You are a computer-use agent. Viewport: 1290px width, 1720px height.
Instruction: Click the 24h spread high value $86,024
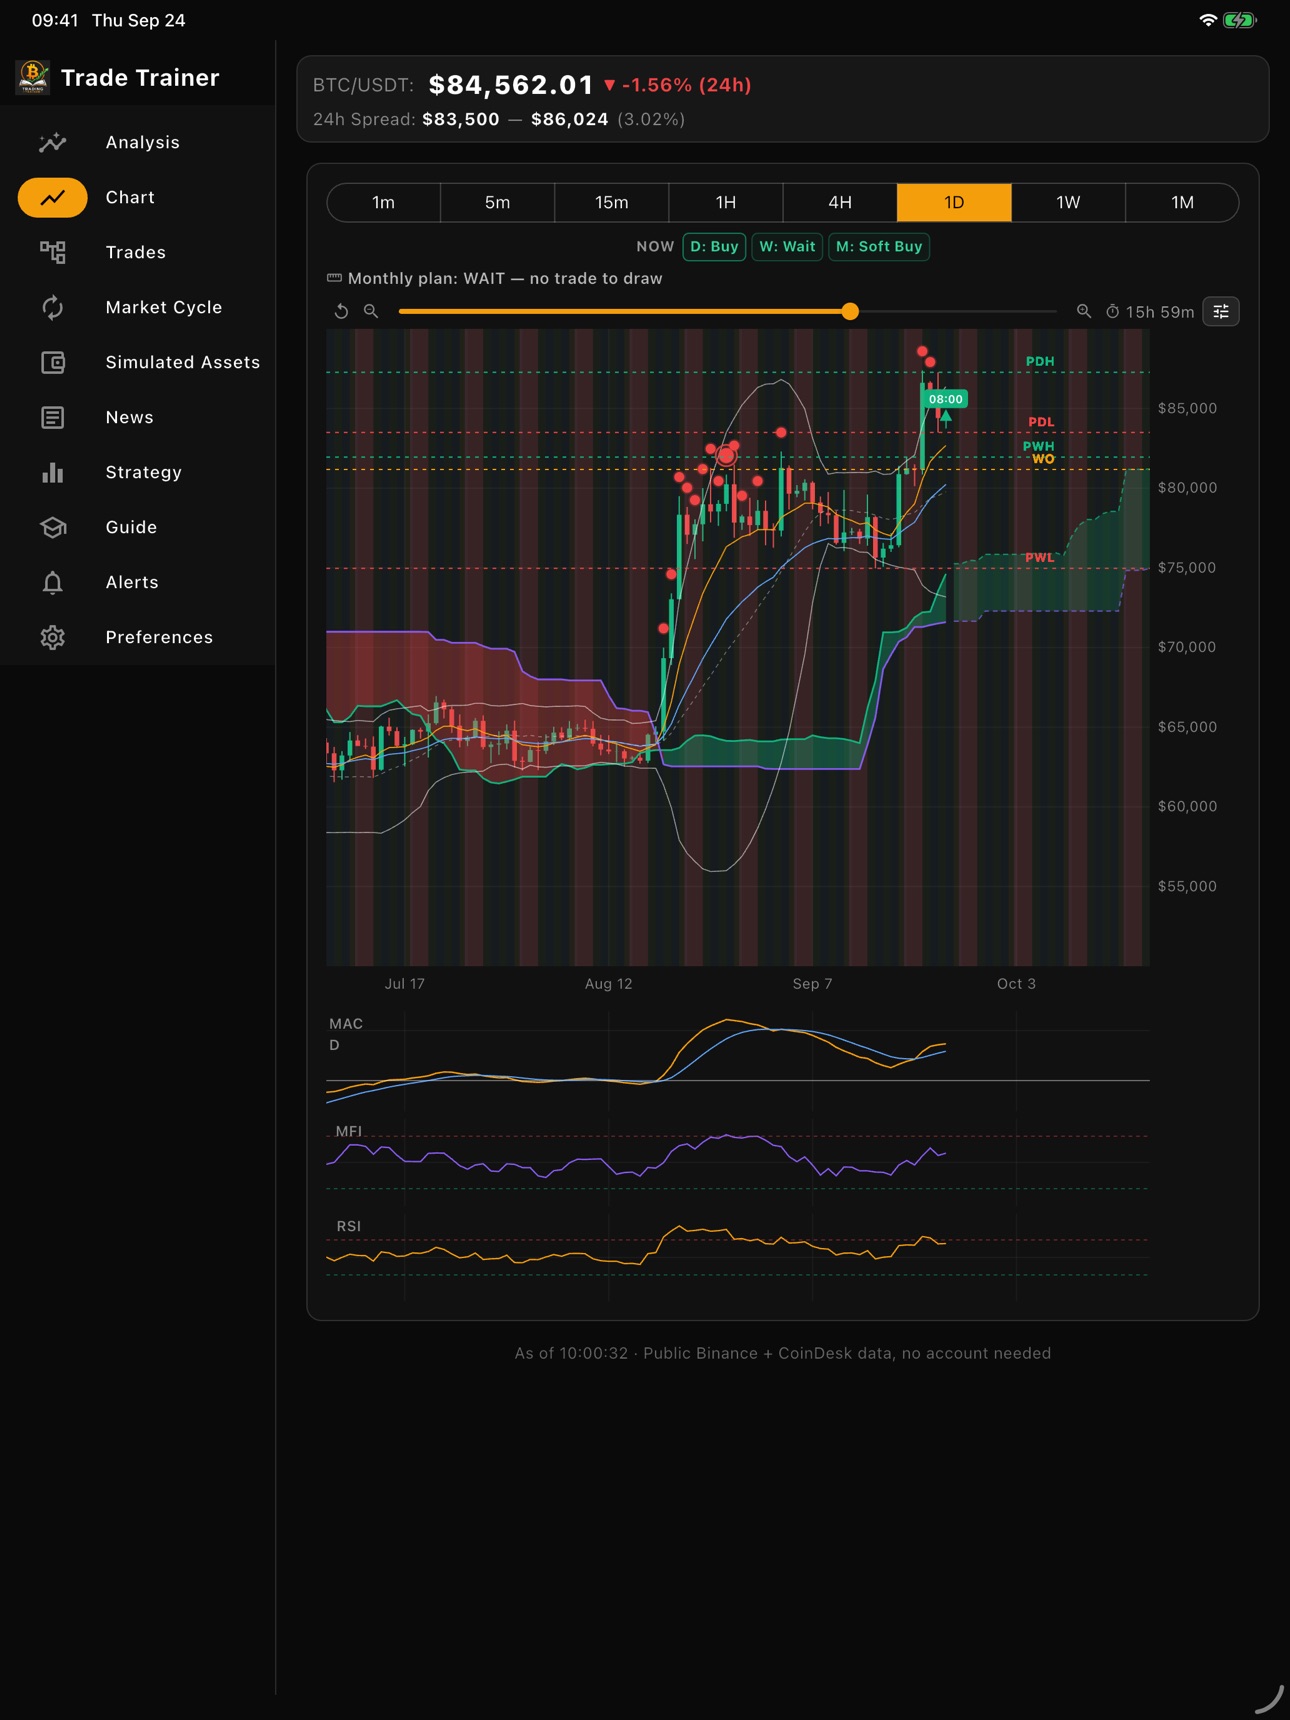(570, 120)
